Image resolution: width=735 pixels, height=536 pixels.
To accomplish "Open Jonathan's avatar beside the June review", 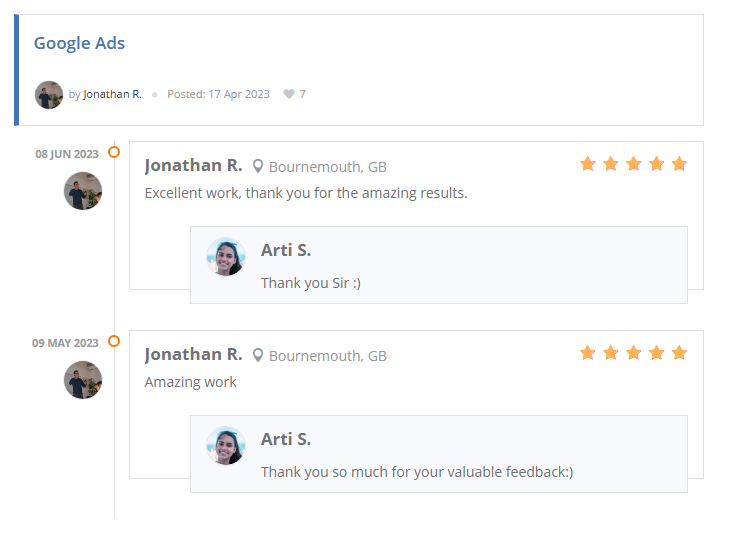I will pos(83,191).
